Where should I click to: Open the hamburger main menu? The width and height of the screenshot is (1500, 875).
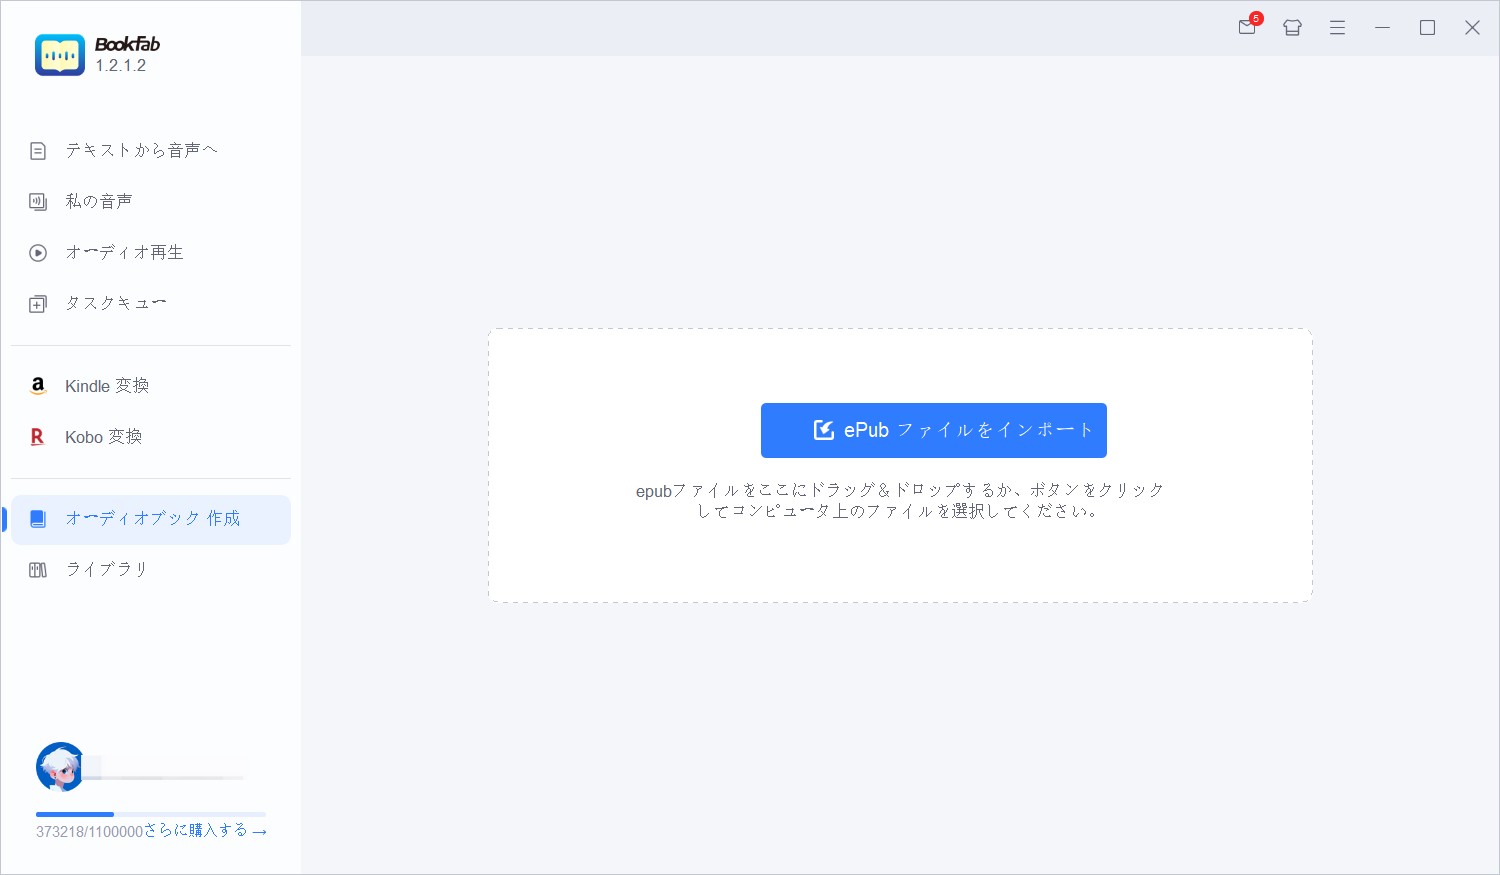tap(1337, 28)
